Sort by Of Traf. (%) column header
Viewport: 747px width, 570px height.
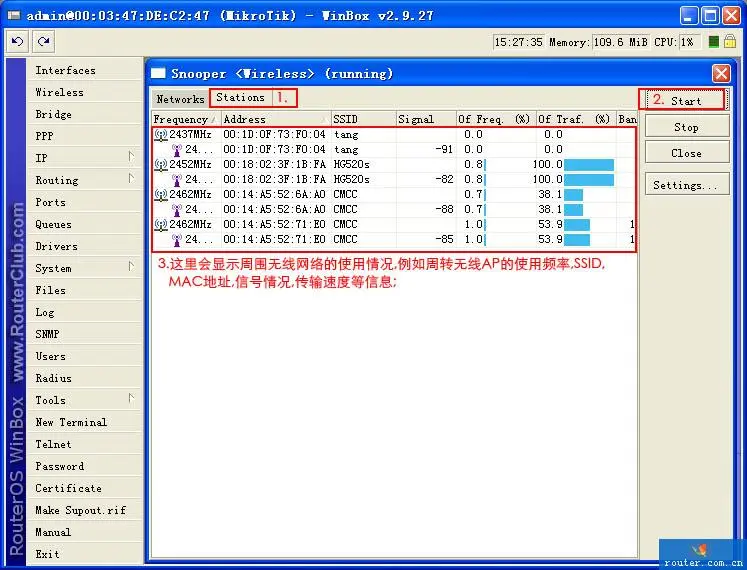click(576, 119)
